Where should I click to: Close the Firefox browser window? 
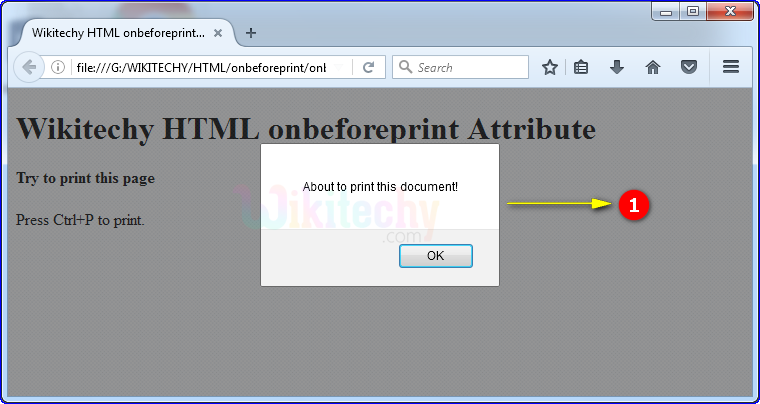click(x=729, y=11)
